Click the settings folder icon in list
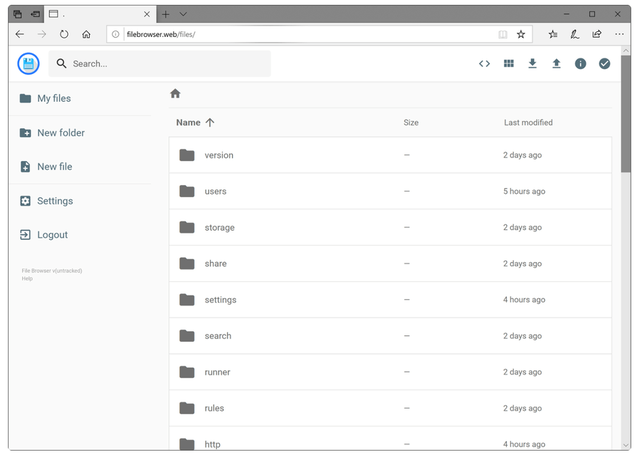This screenshot has height=455, width=640. coord(187,300)
